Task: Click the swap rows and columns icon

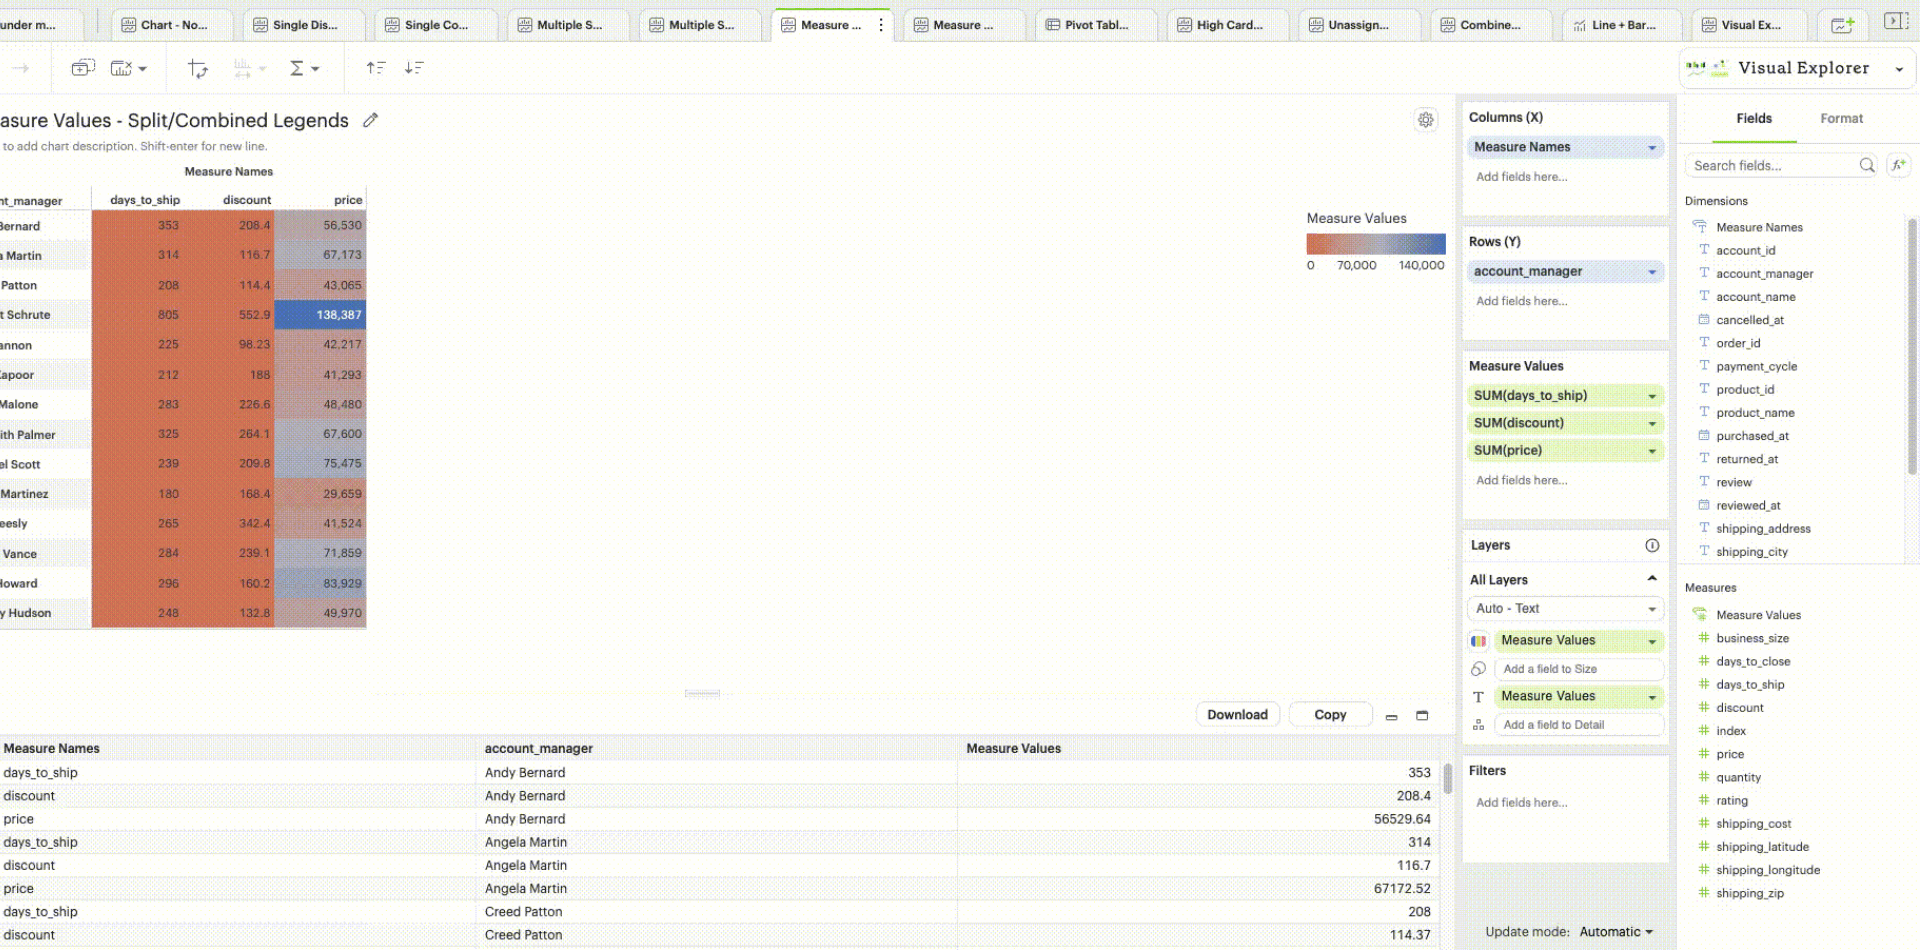Action: pos(197,68)
